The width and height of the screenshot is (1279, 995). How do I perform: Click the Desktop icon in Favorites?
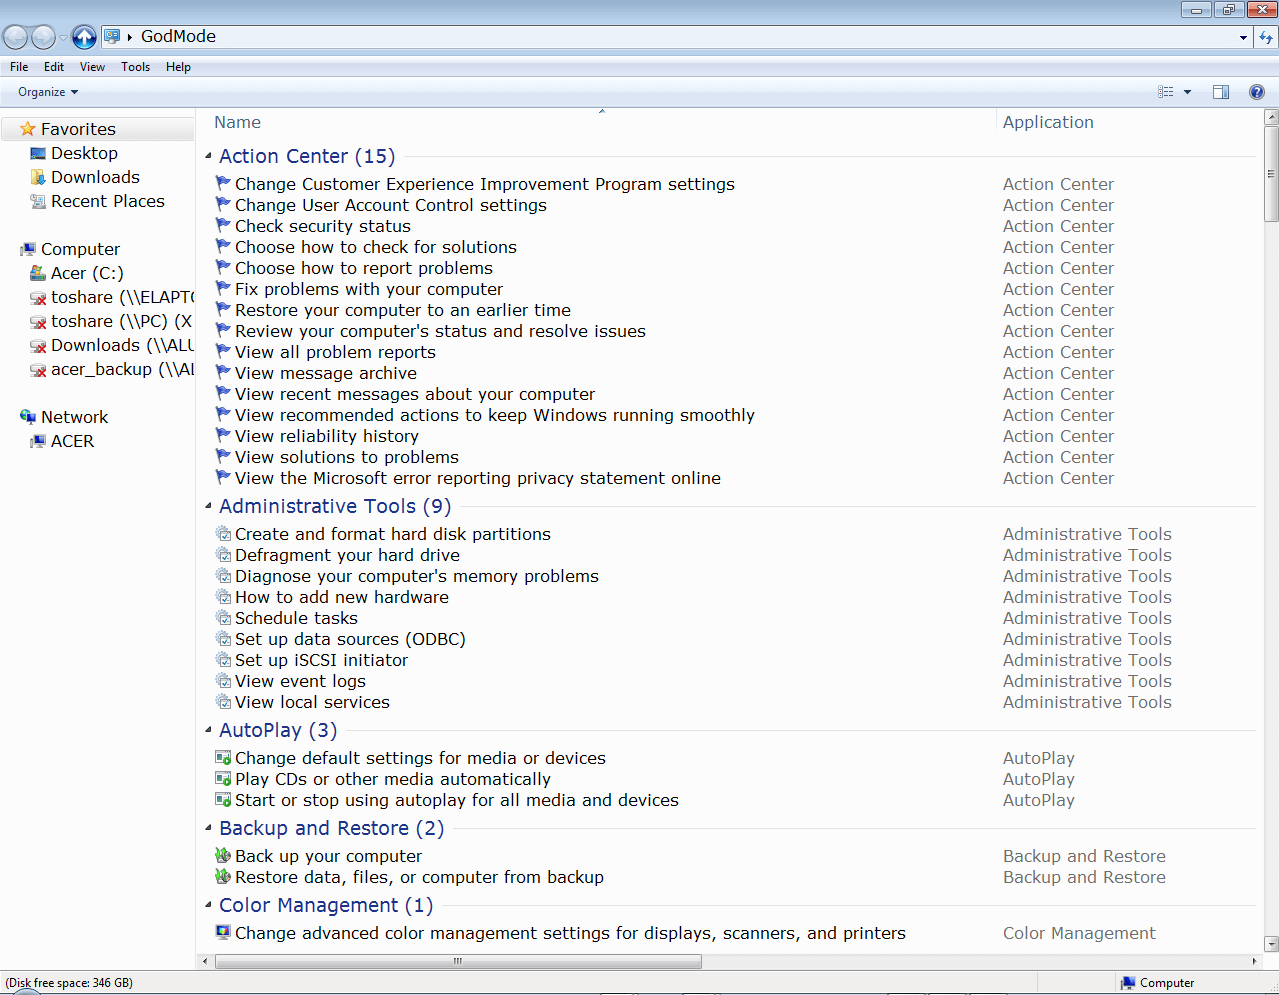pyautogui.click(x=38, y=153)
